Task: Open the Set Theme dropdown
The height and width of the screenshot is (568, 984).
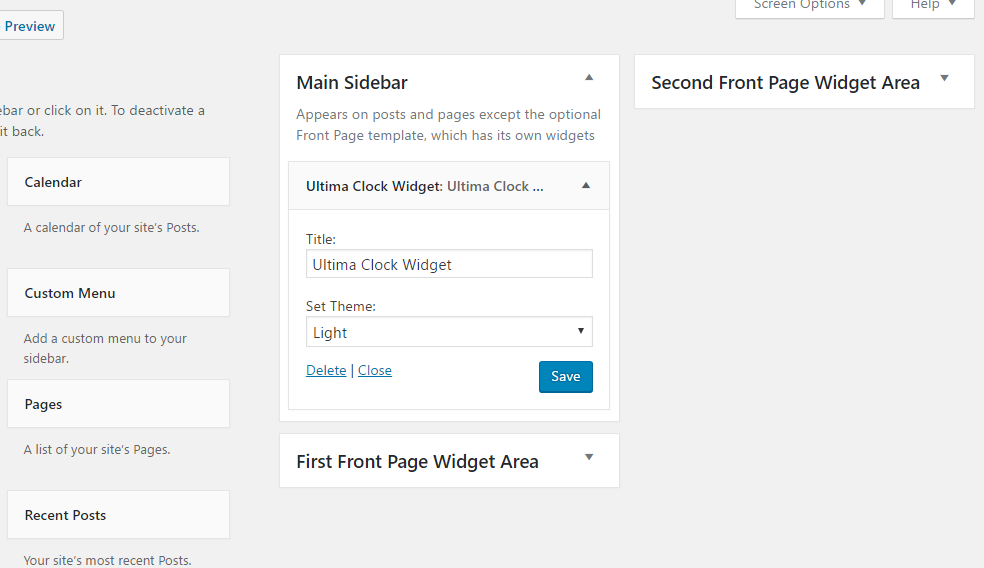Action: click(449, 332)
